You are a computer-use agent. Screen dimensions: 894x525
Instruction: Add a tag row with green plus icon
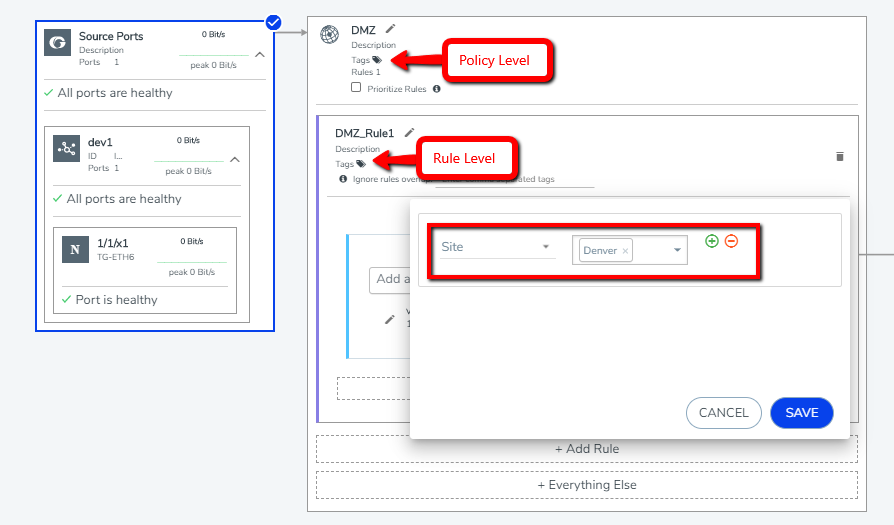tap(712, 241)
